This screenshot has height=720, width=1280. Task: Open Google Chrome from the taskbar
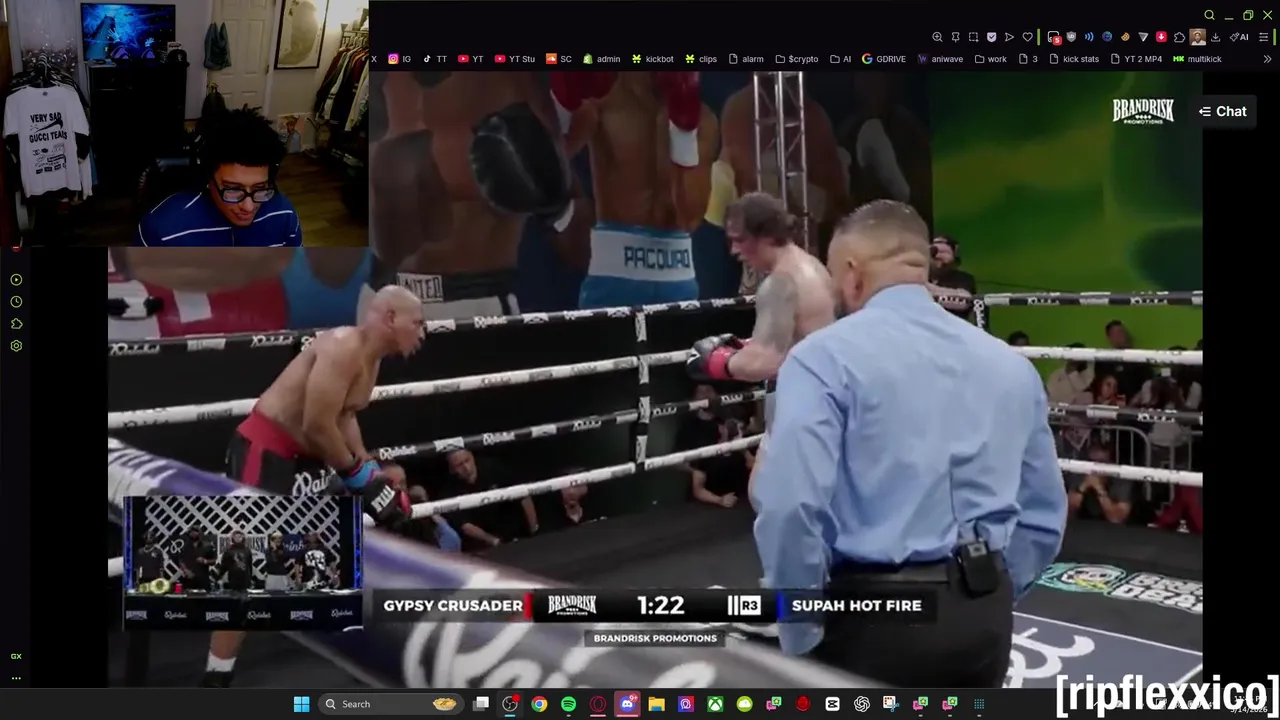[539, 704]
